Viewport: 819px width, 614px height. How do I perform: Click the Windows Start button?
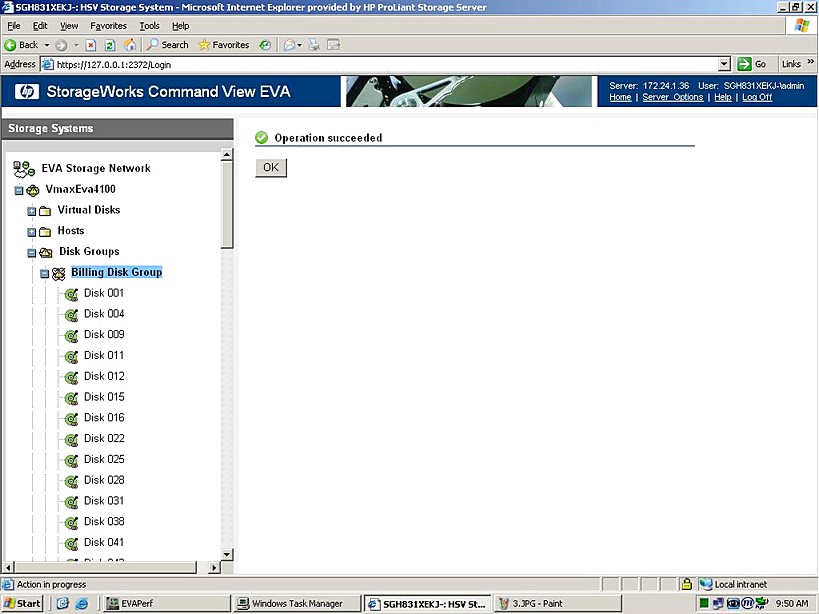pos(22,604)
